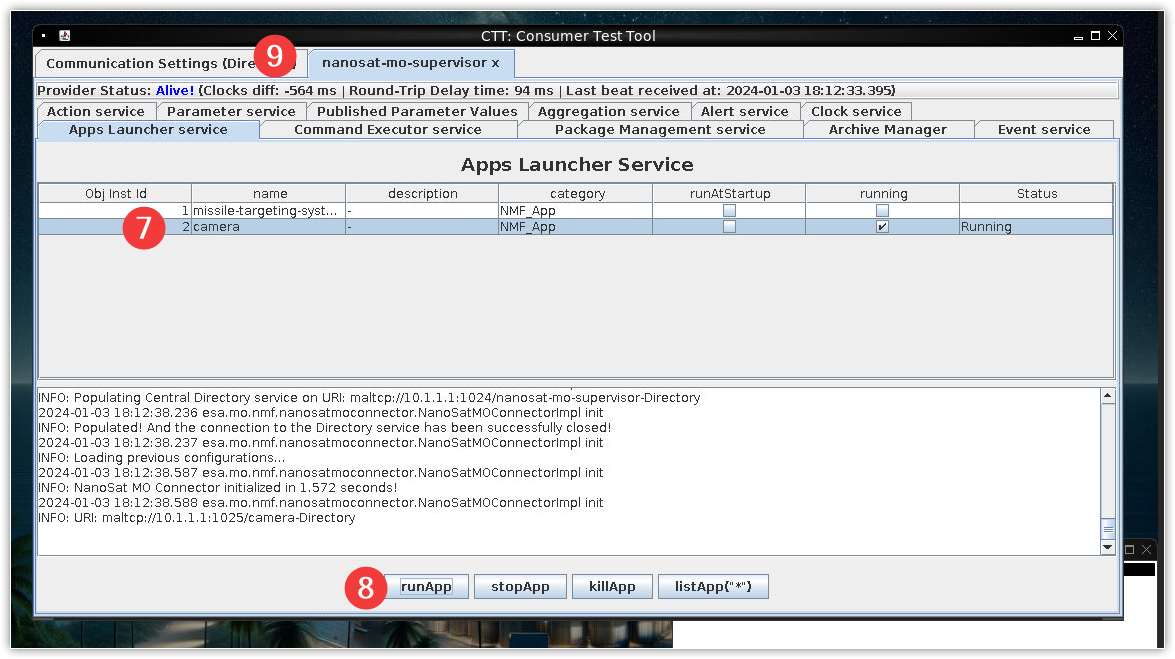The image size is (1175, 659).
Task: Click the log panel scrollbar thumb
Action: coord(1107,529)
